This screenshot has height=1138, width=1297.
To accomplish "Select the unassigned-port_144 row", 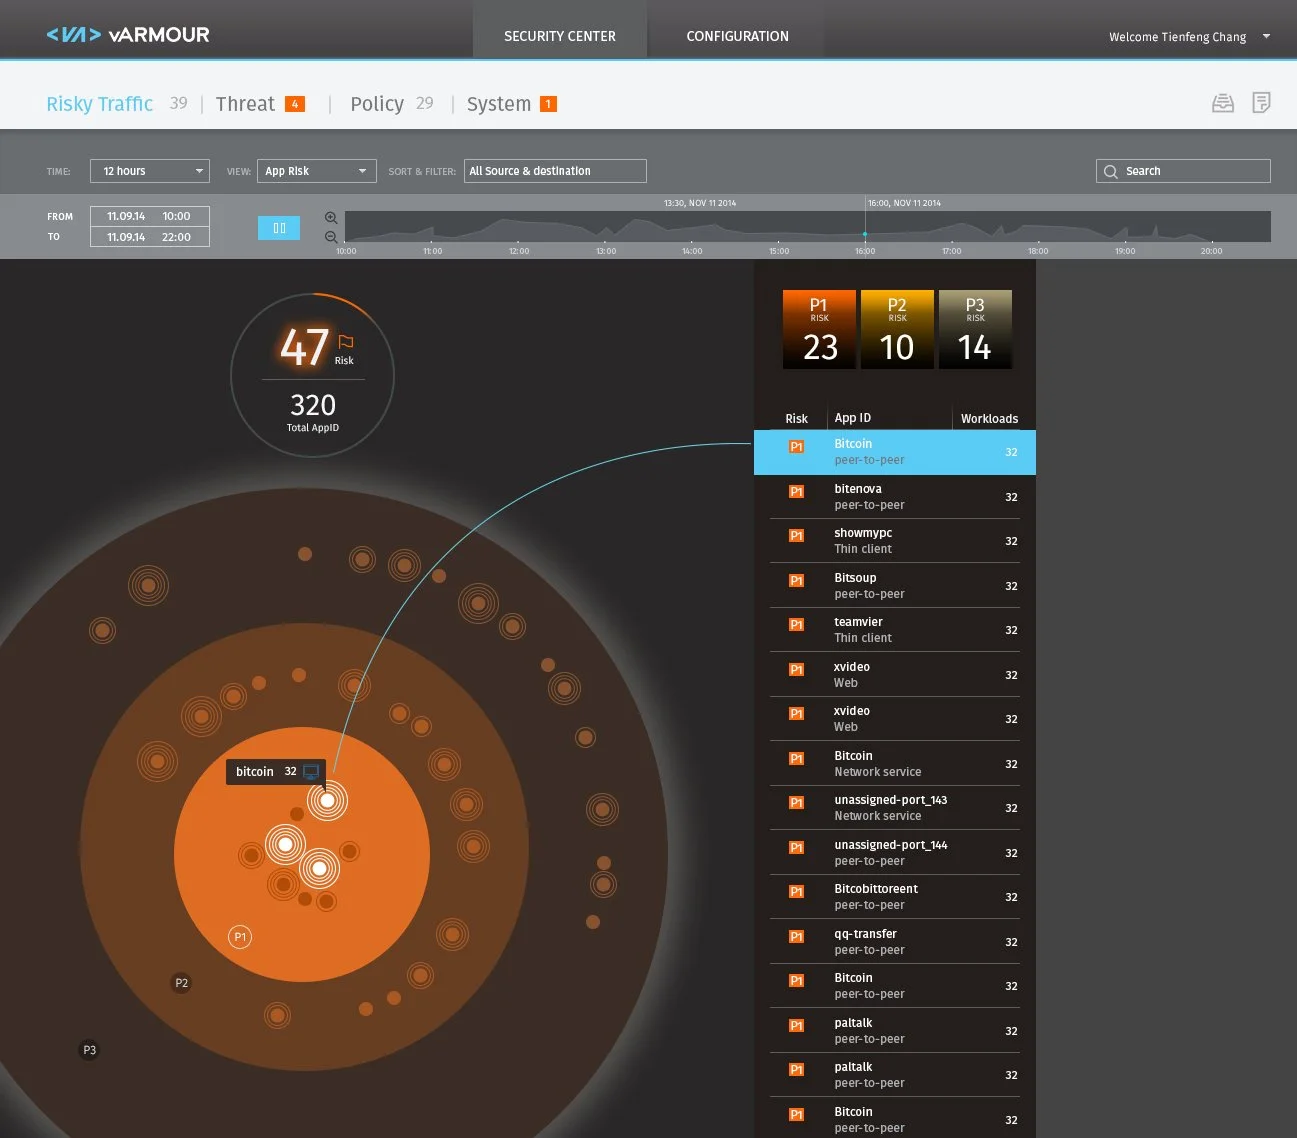I will click(894, 853).
